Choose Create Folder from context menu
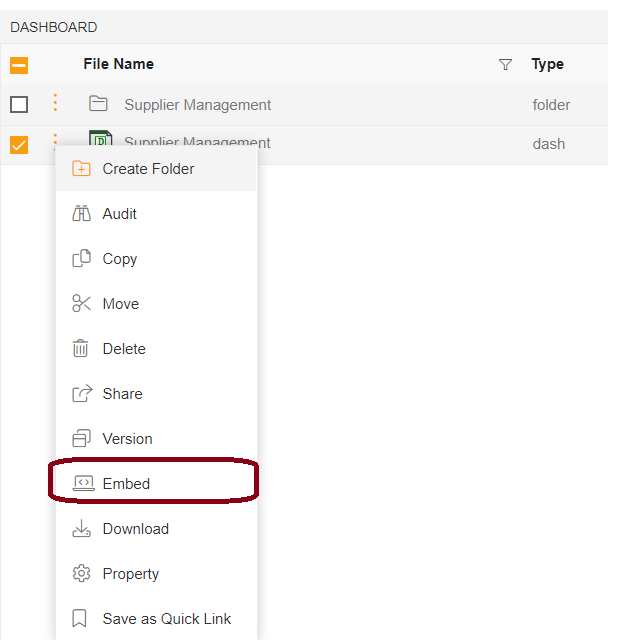Viewport: 635px width, 640px height. 156,169
